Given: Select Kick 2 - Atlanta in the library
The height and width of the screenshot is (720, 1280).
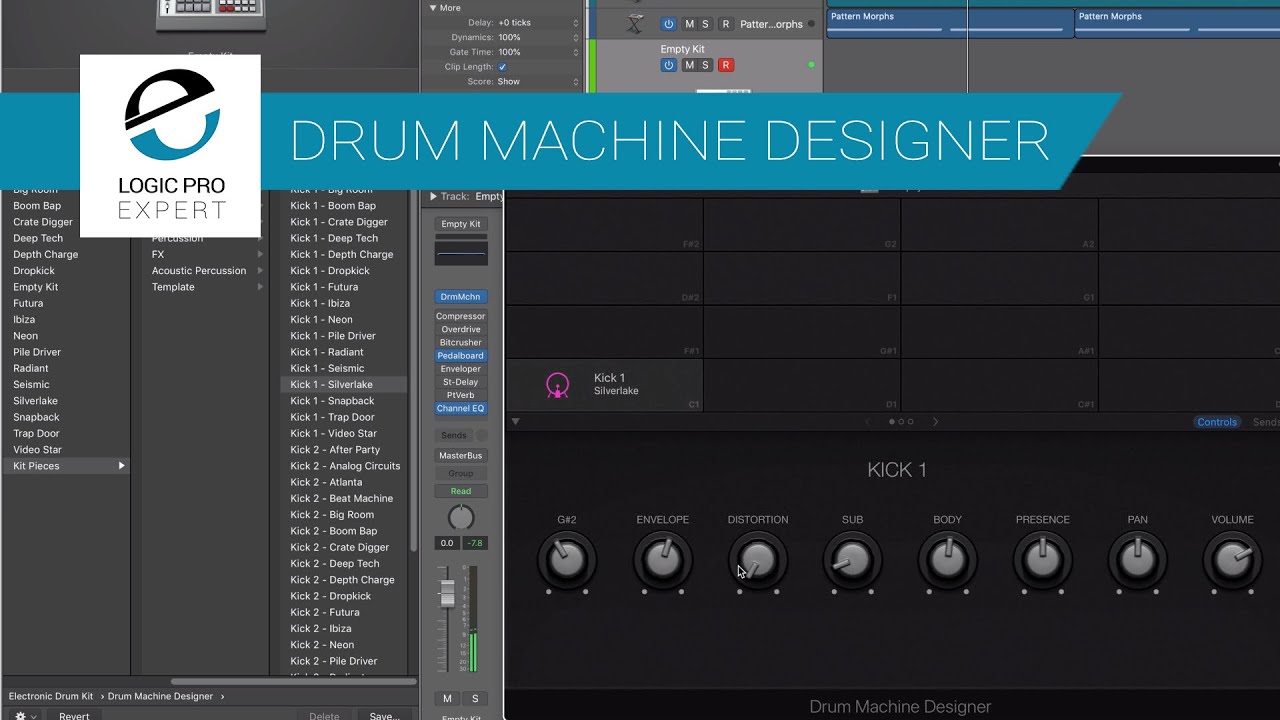Looking at the screenshot, I should pos(326,482).
